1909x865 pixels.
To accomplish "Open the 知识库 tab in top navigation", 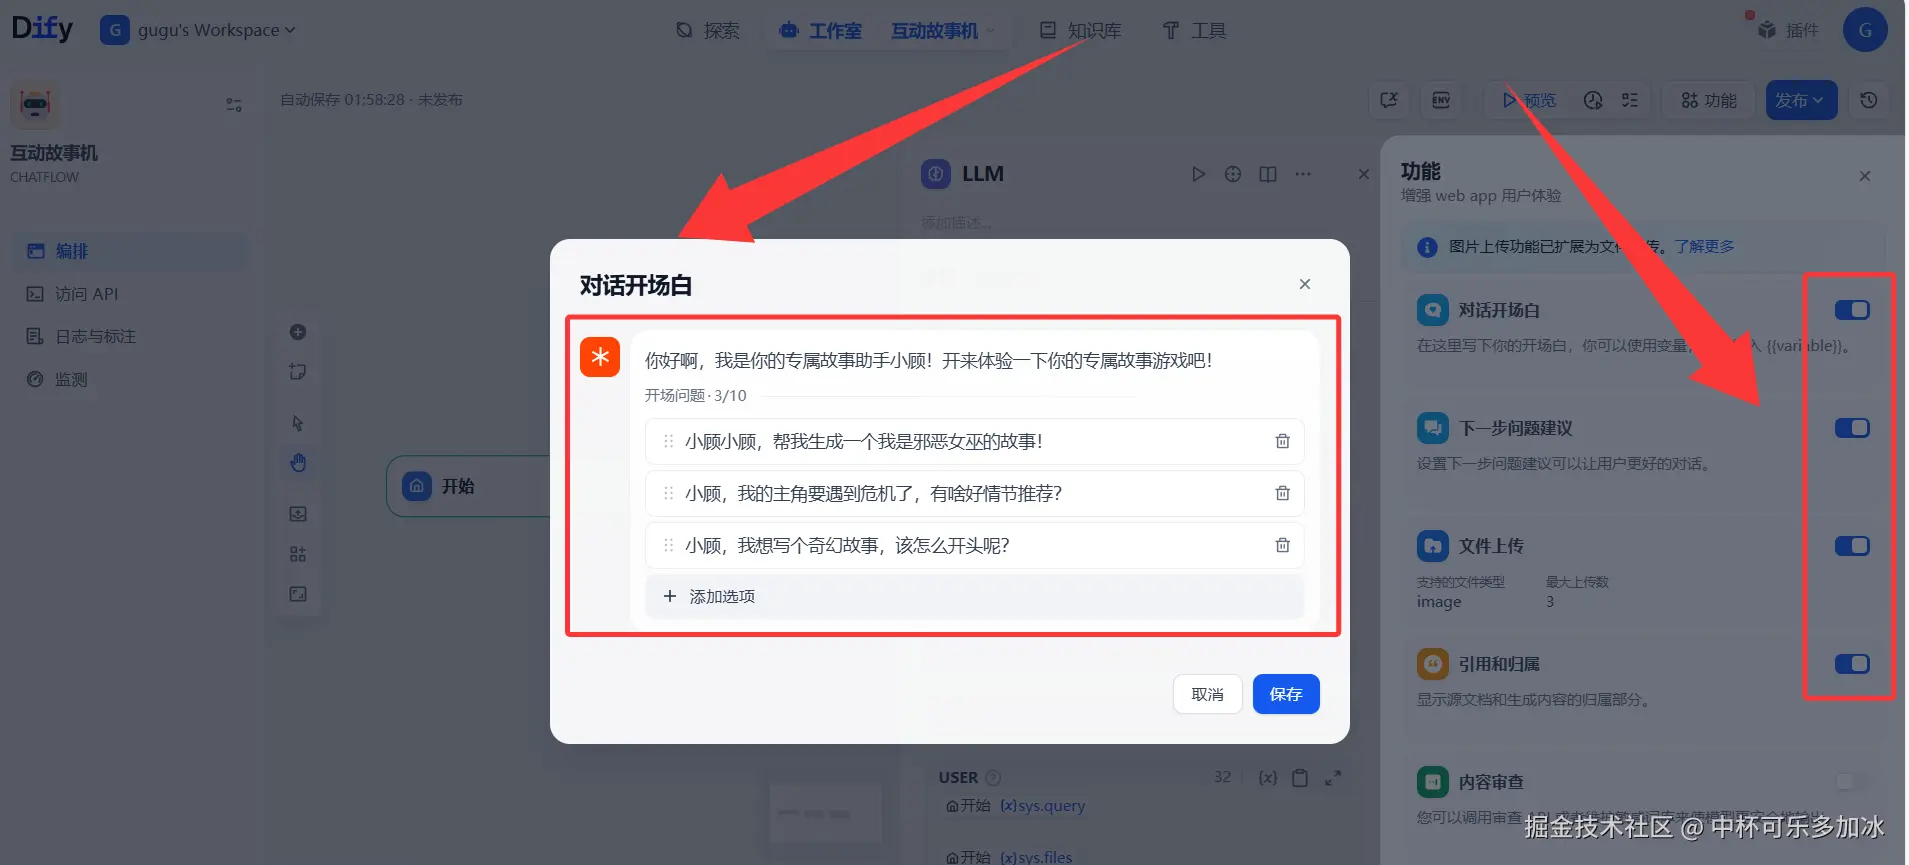I will [x=1080, y=31].
